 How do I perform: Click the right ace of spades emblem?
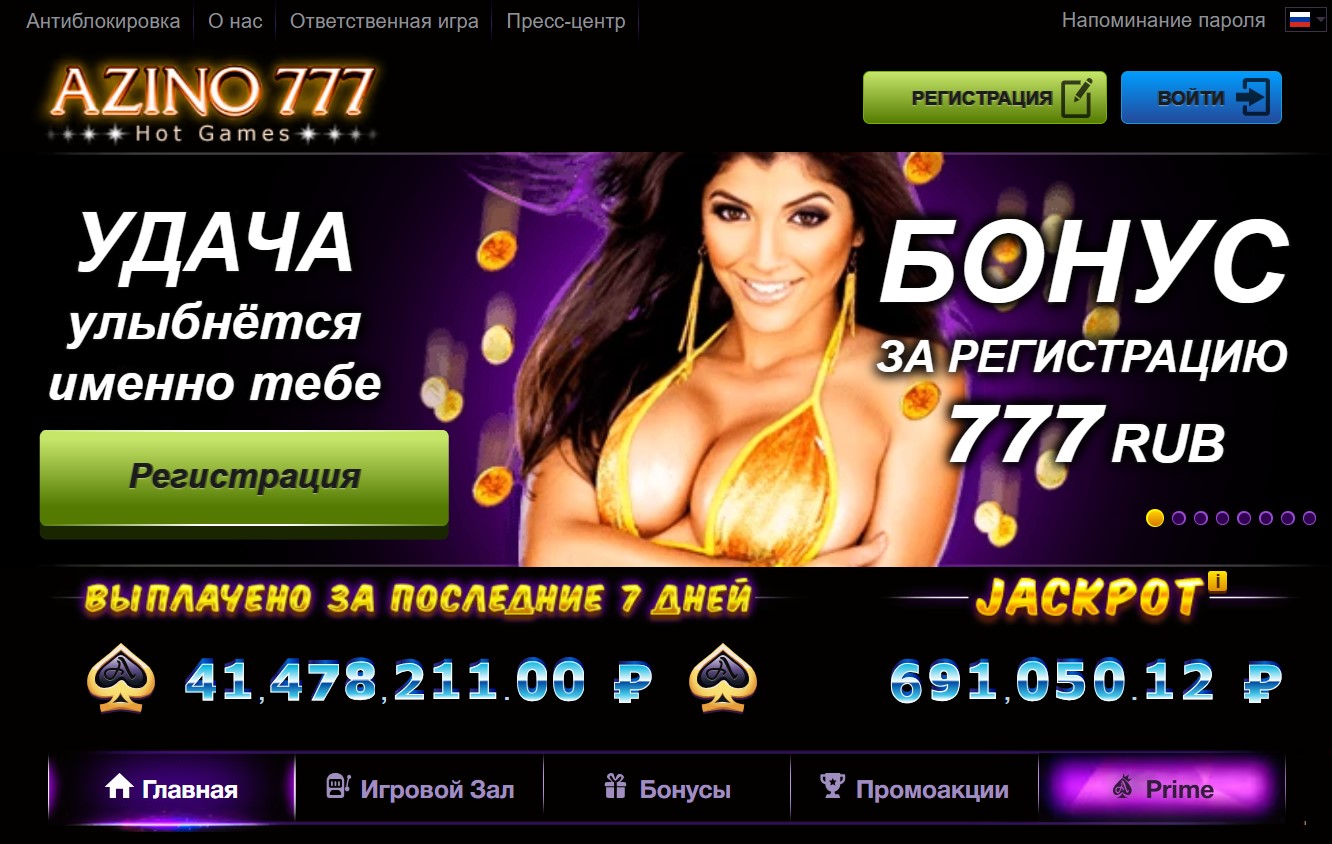723,679
